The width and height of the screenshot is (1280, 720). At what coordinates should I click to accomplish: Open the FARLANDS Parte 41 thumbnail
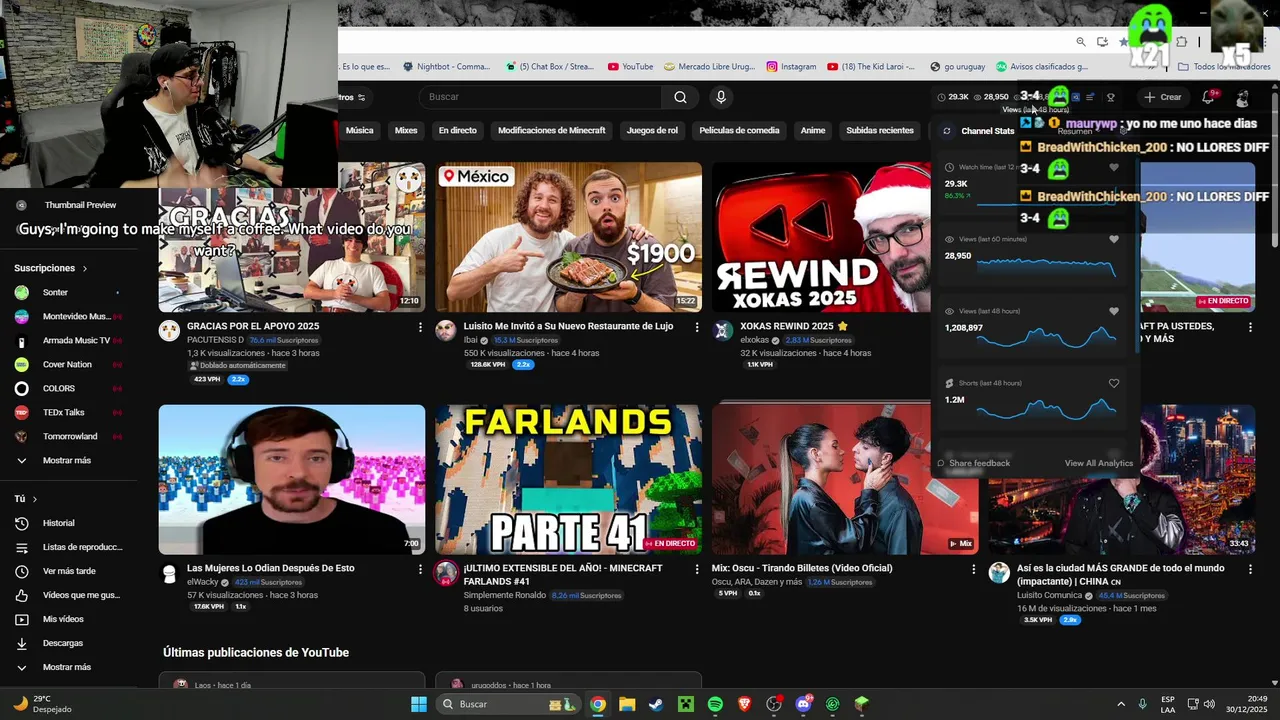568,479
